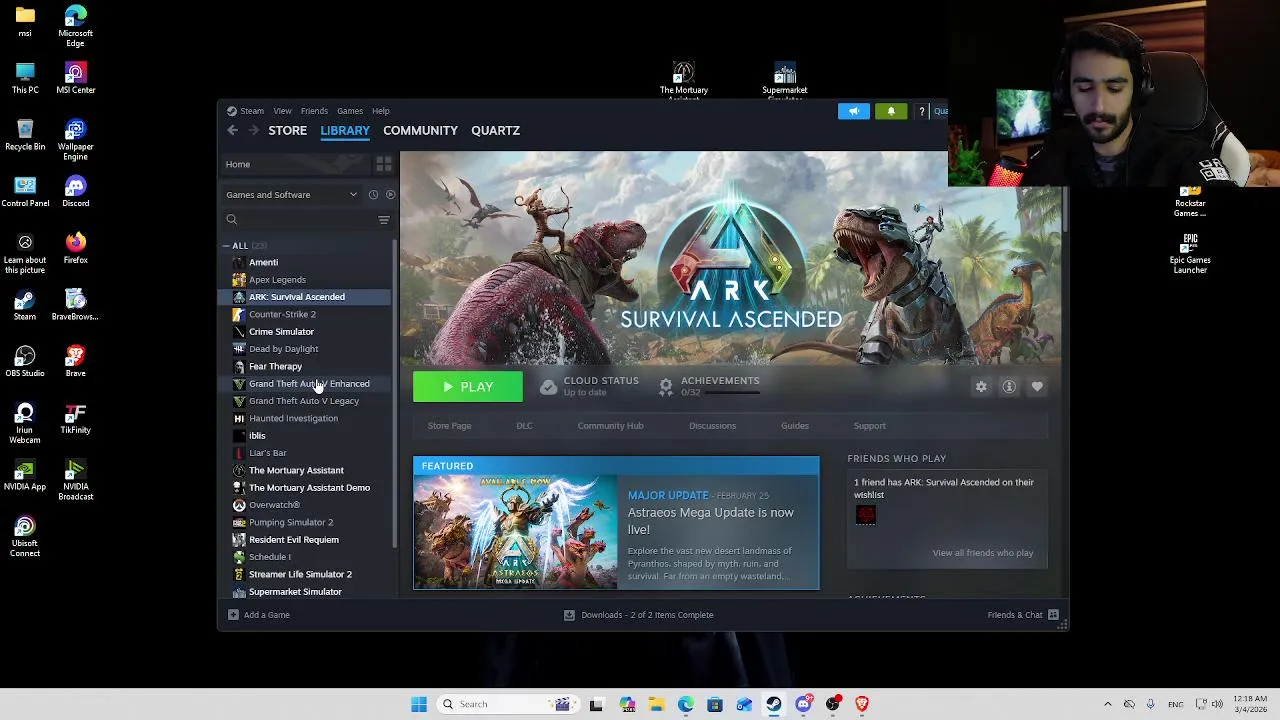The height and width of the screenshot is (720, 1280).
Task: Click the LIBRARY tab
Action: 345,130
